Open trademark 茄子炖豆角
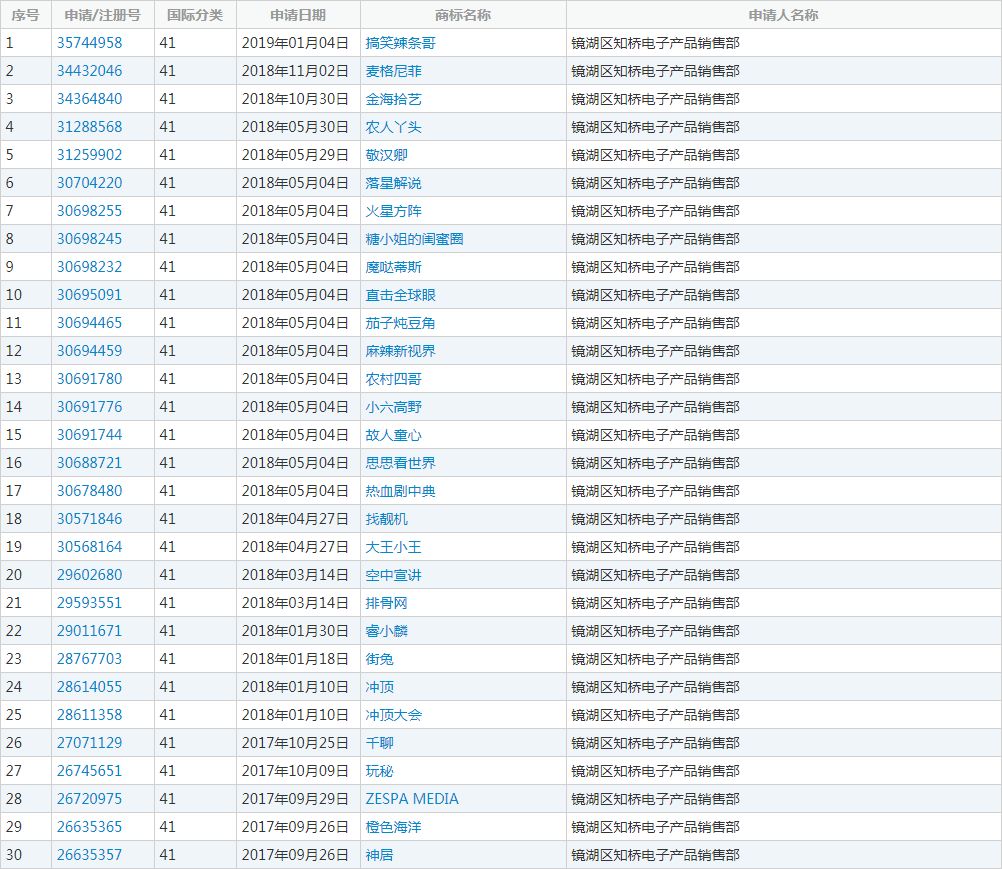Viewport: 1002px width, 869px height. 401,323
